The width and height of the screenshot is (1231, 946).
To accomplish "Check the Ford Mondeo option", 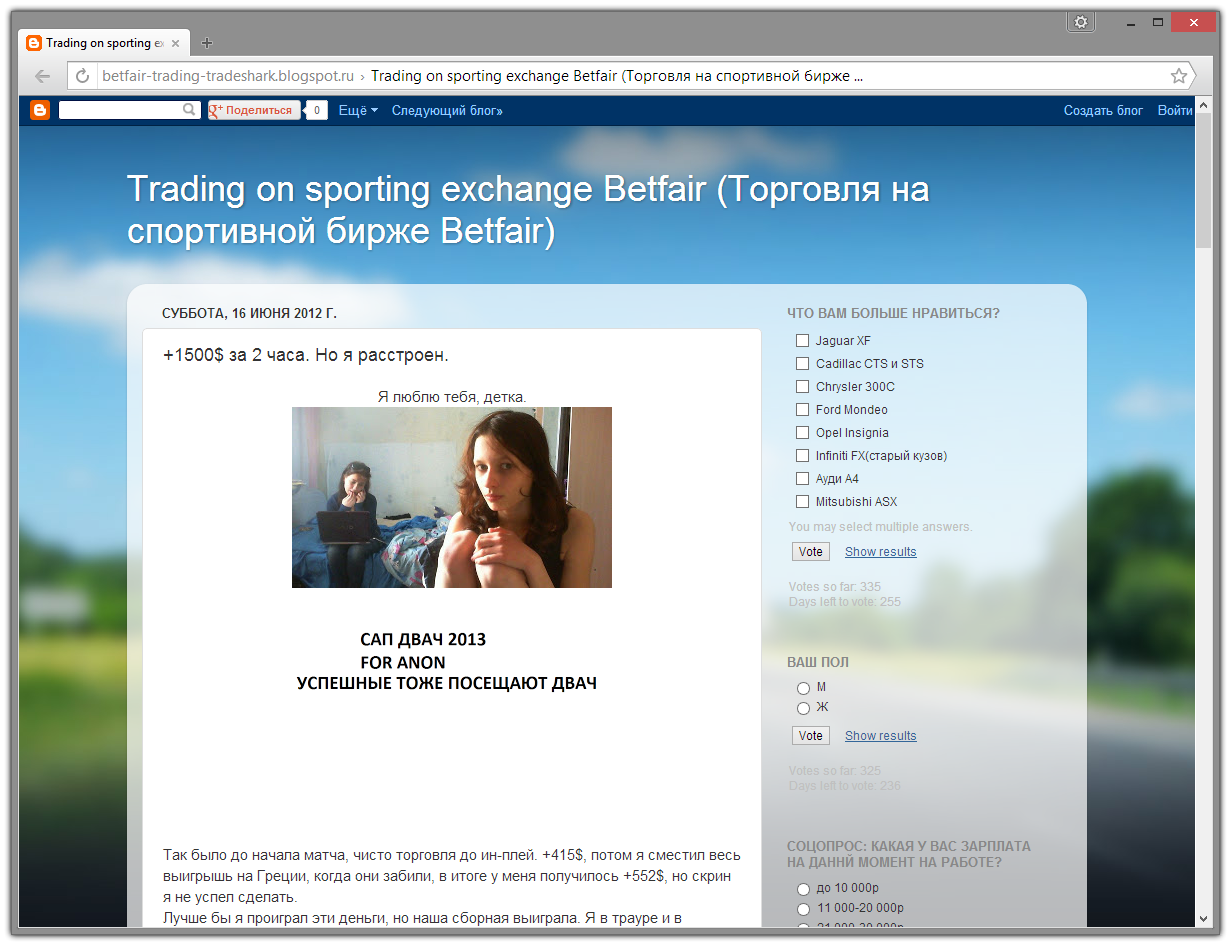I will [x=802, y=410].
